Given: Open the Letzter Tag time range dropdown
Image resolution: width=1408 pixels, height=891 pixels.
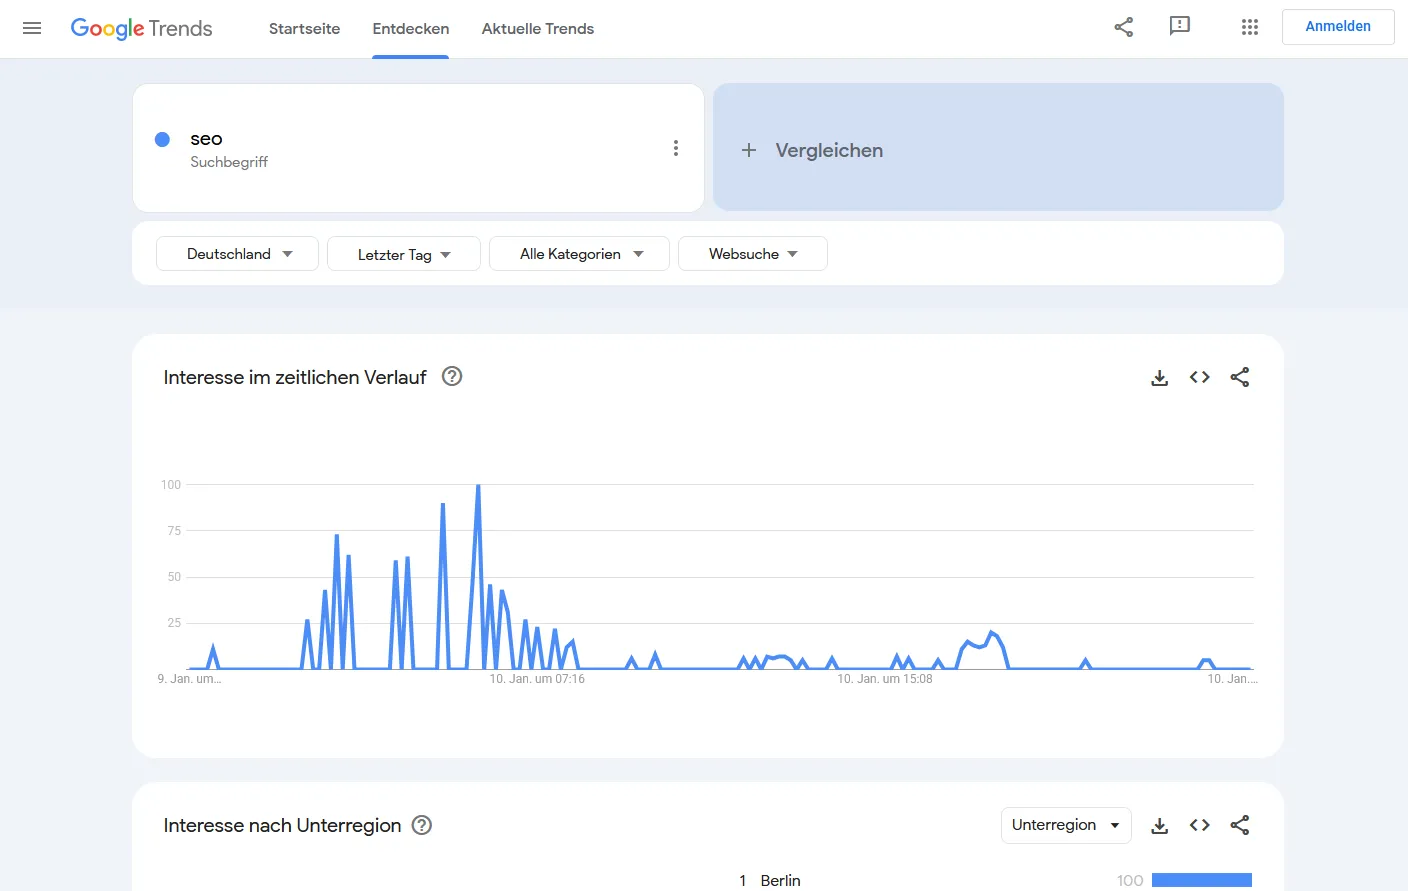Looking at the screenshot, I should [x=403, y=253].
